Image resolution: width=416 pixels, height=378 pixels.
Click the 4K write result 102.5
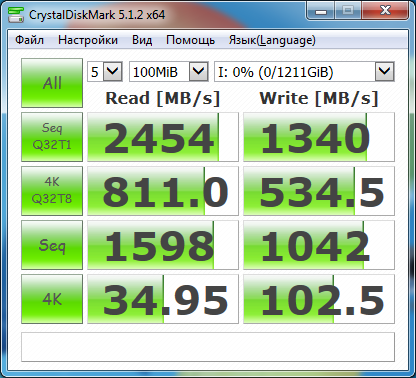319,299
